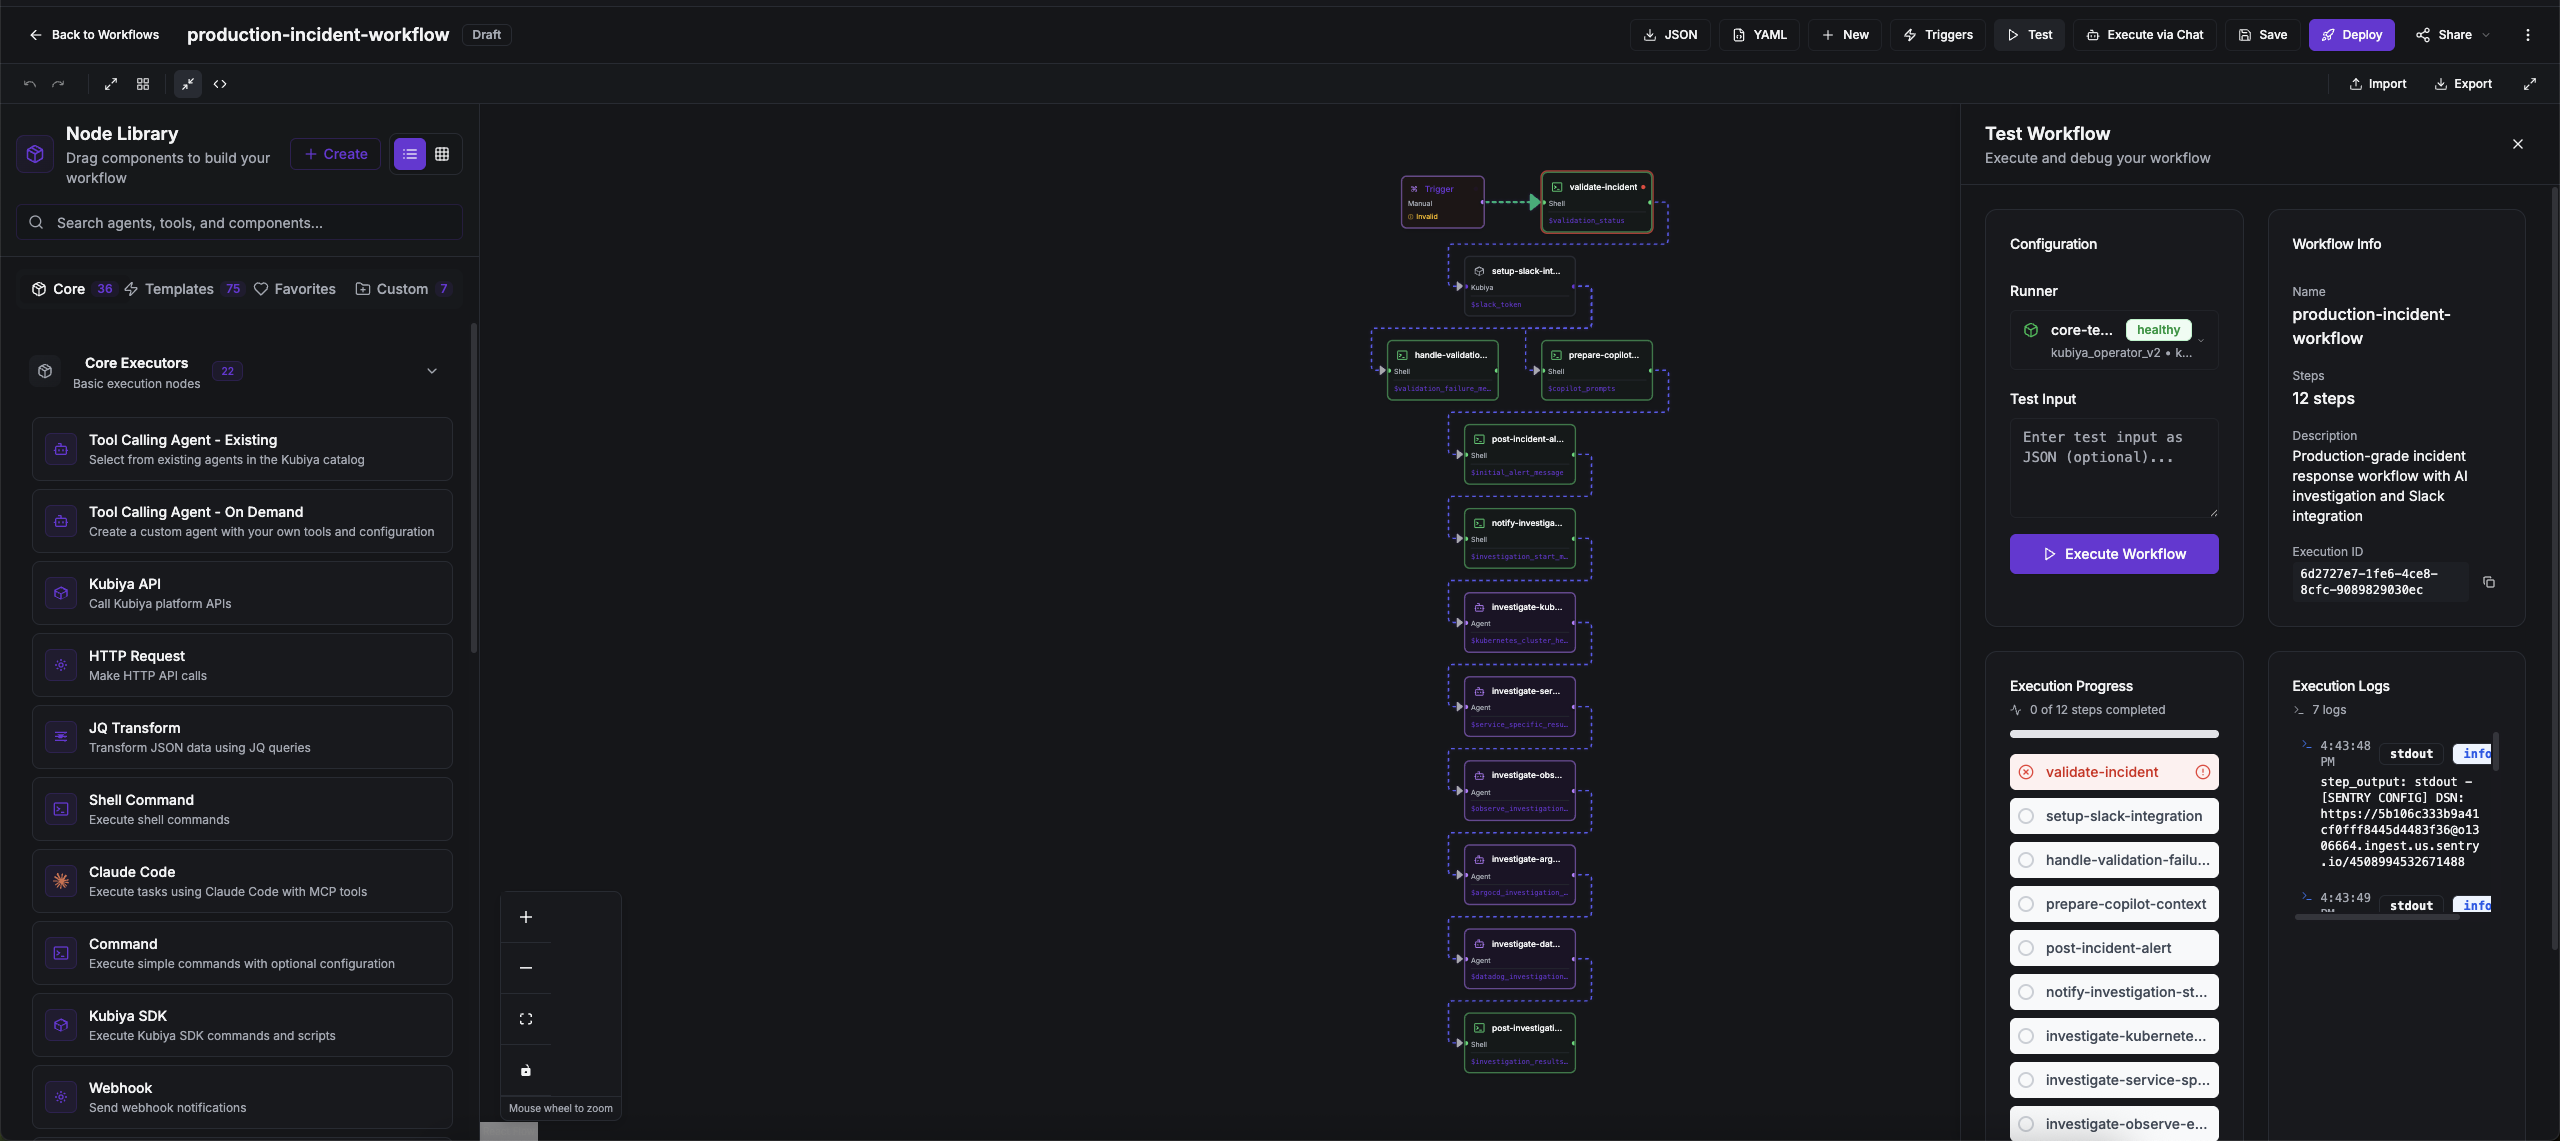
Task: Click the Command node icon
Action: click(x=61, y=953)
